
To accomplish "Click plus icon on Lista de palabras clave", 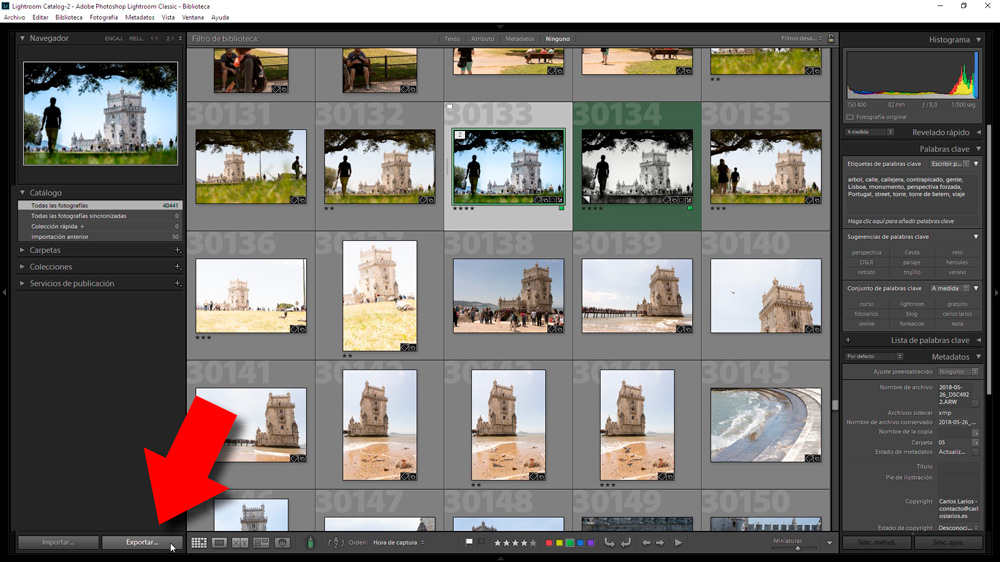I will coord(848,340).
